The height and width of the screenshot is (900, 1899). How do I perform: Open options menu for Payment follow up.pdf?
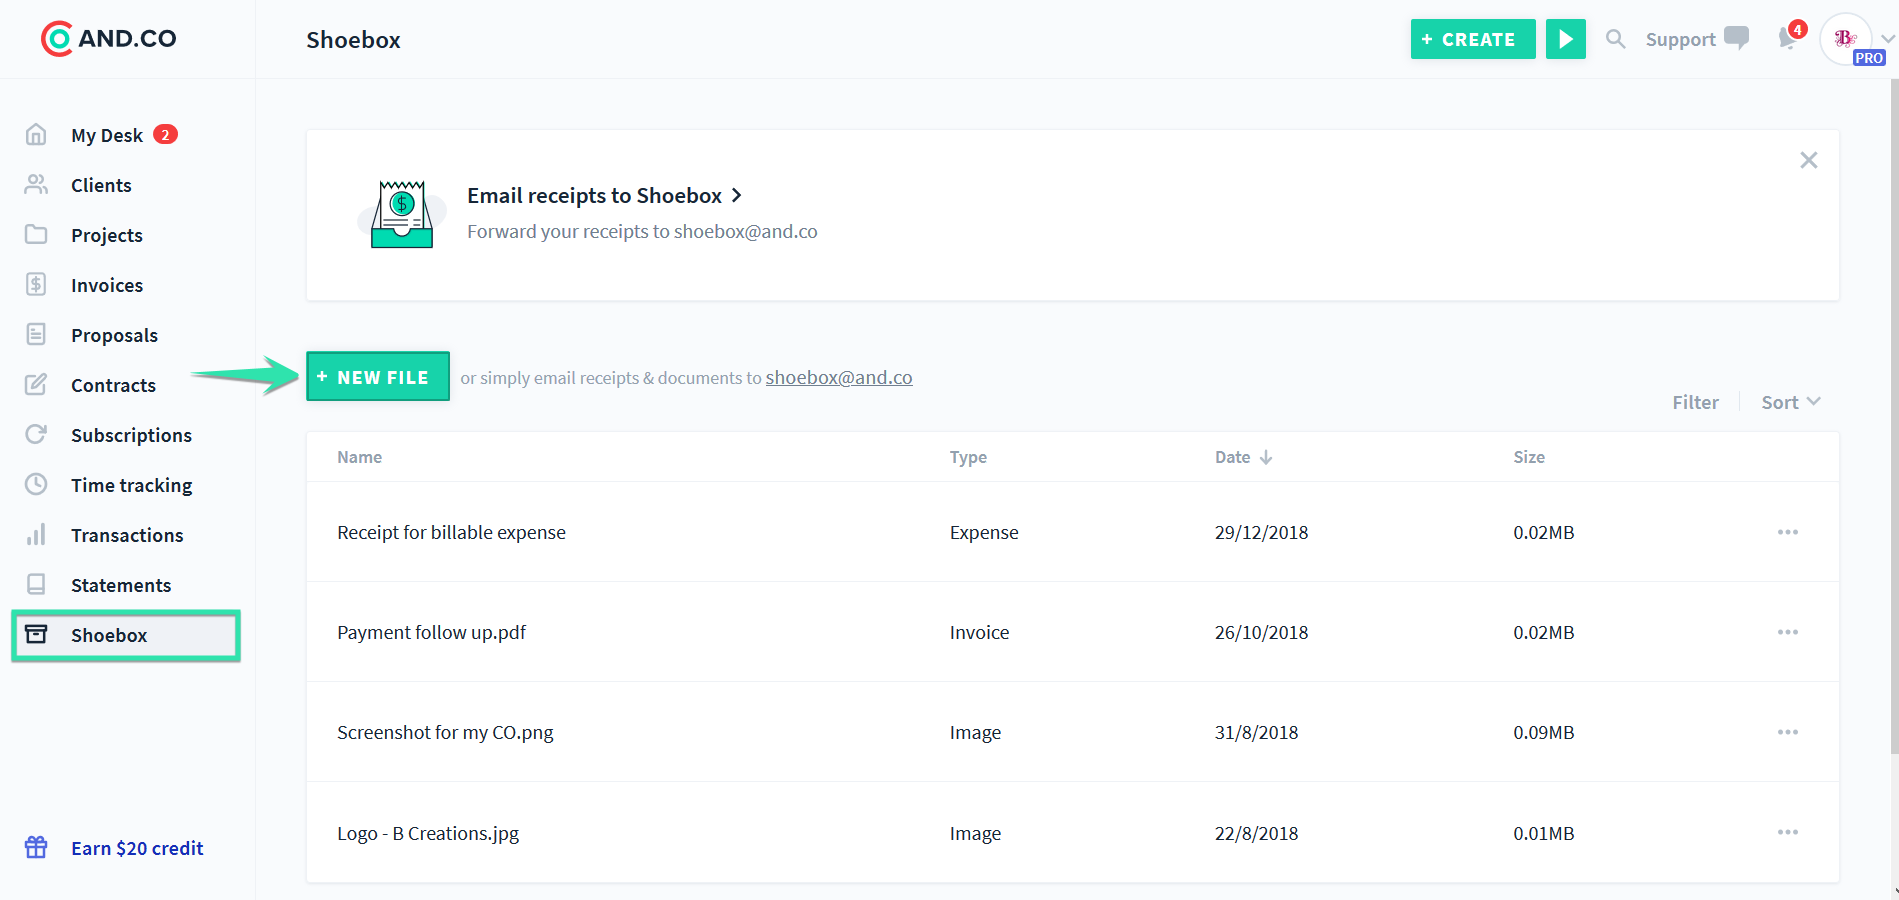click(1787, 632)
